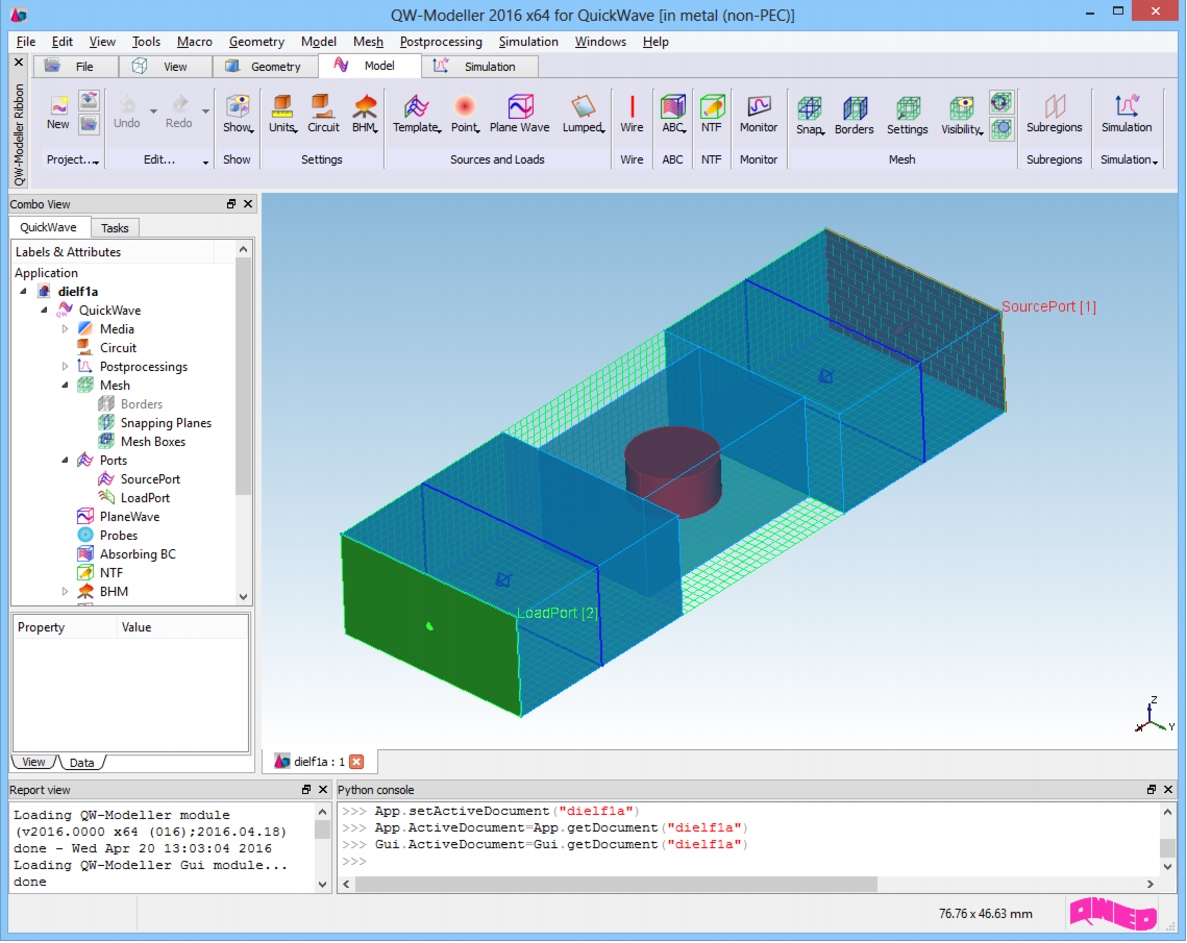1187x943 pixels.
Task: Add a Point source
Action: (465, 114)
